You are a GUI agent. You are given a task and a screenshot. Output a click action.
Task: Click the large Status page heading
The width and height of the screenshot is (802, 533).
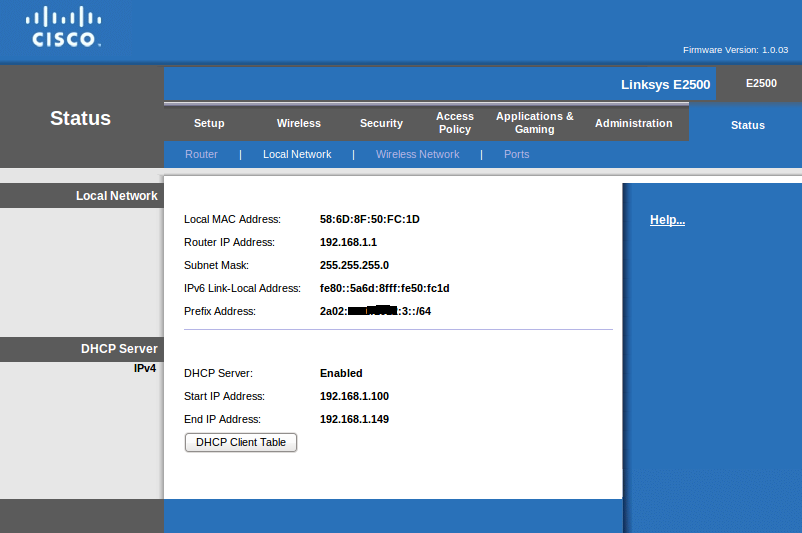coord(80,118)
